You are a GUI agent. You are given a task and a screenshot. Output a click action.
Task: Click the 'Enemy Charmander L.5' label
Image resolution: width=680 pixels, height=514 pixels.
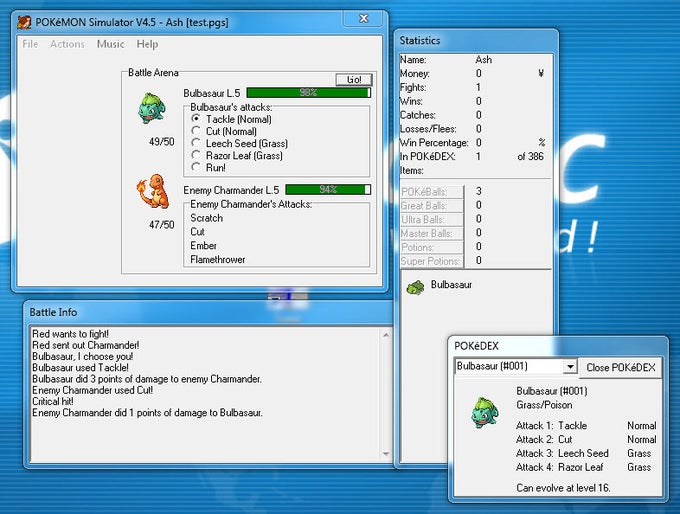click(x=231, y=190)
